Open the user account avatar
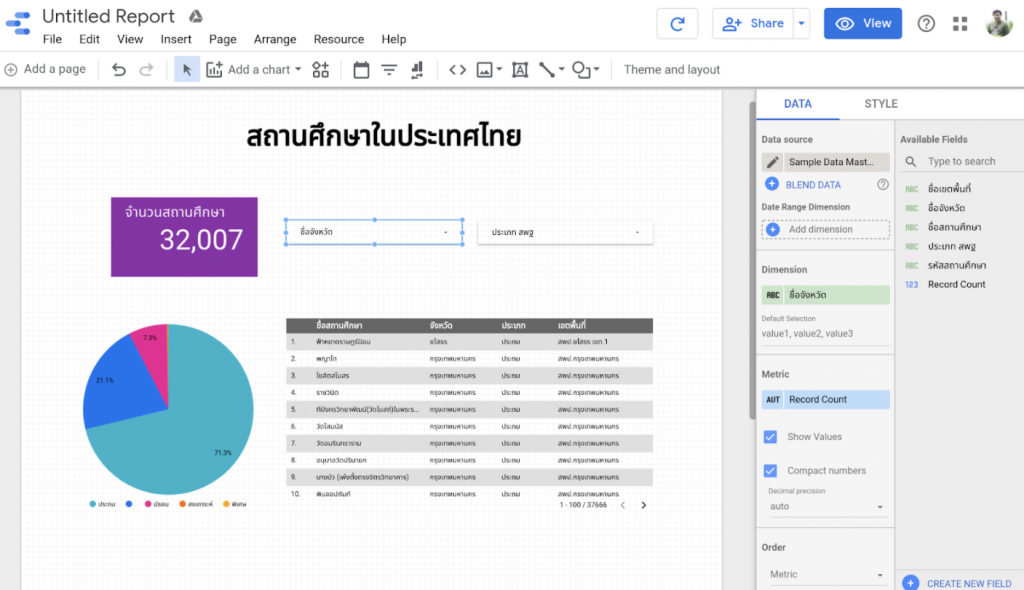The image size is (1024, 590). 999,24
